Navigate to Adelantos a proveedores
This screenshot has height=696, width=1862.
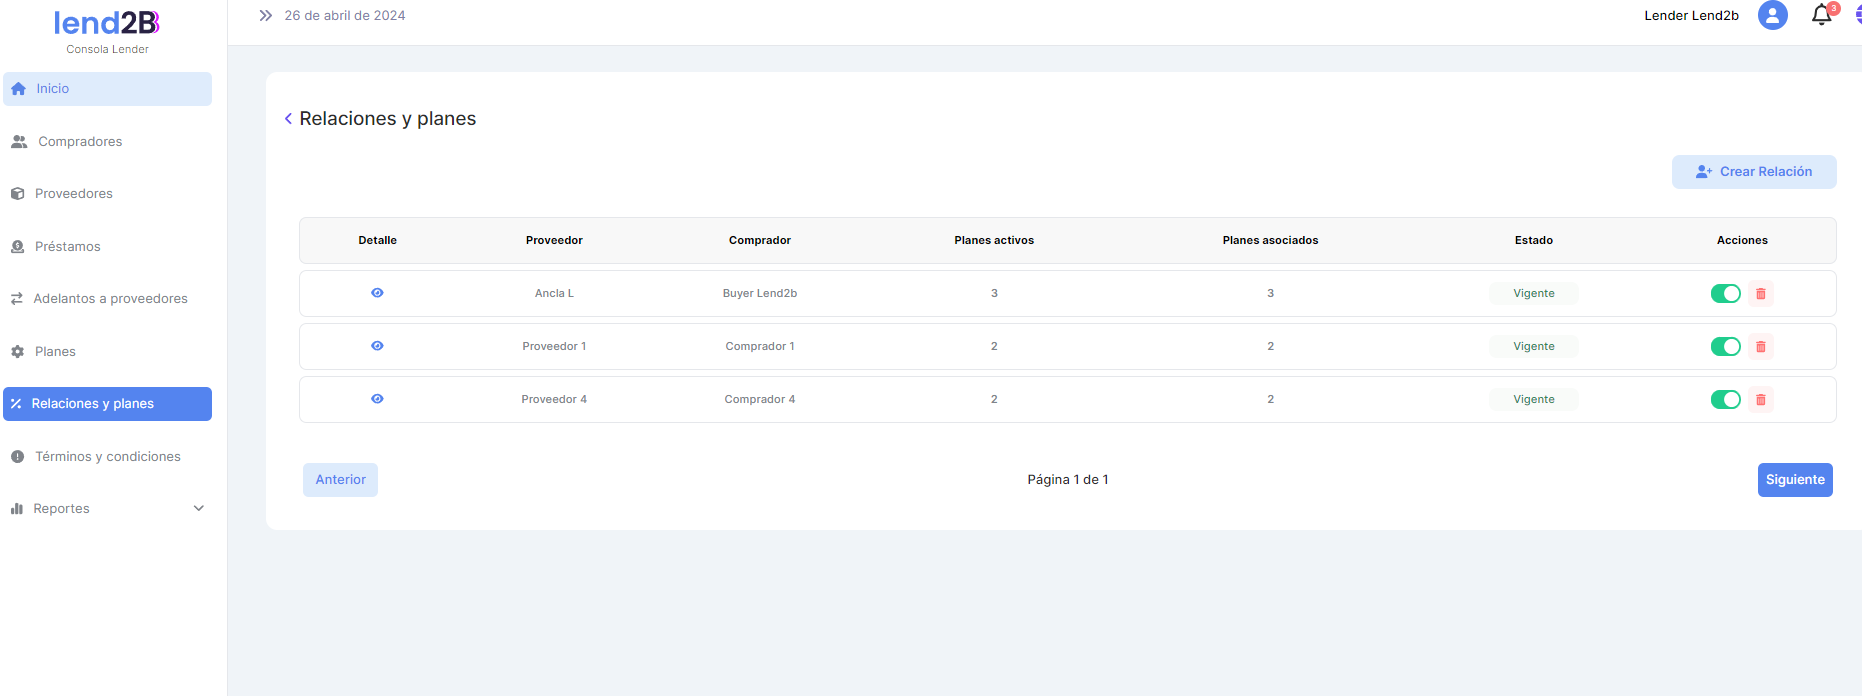coord(110,299)
